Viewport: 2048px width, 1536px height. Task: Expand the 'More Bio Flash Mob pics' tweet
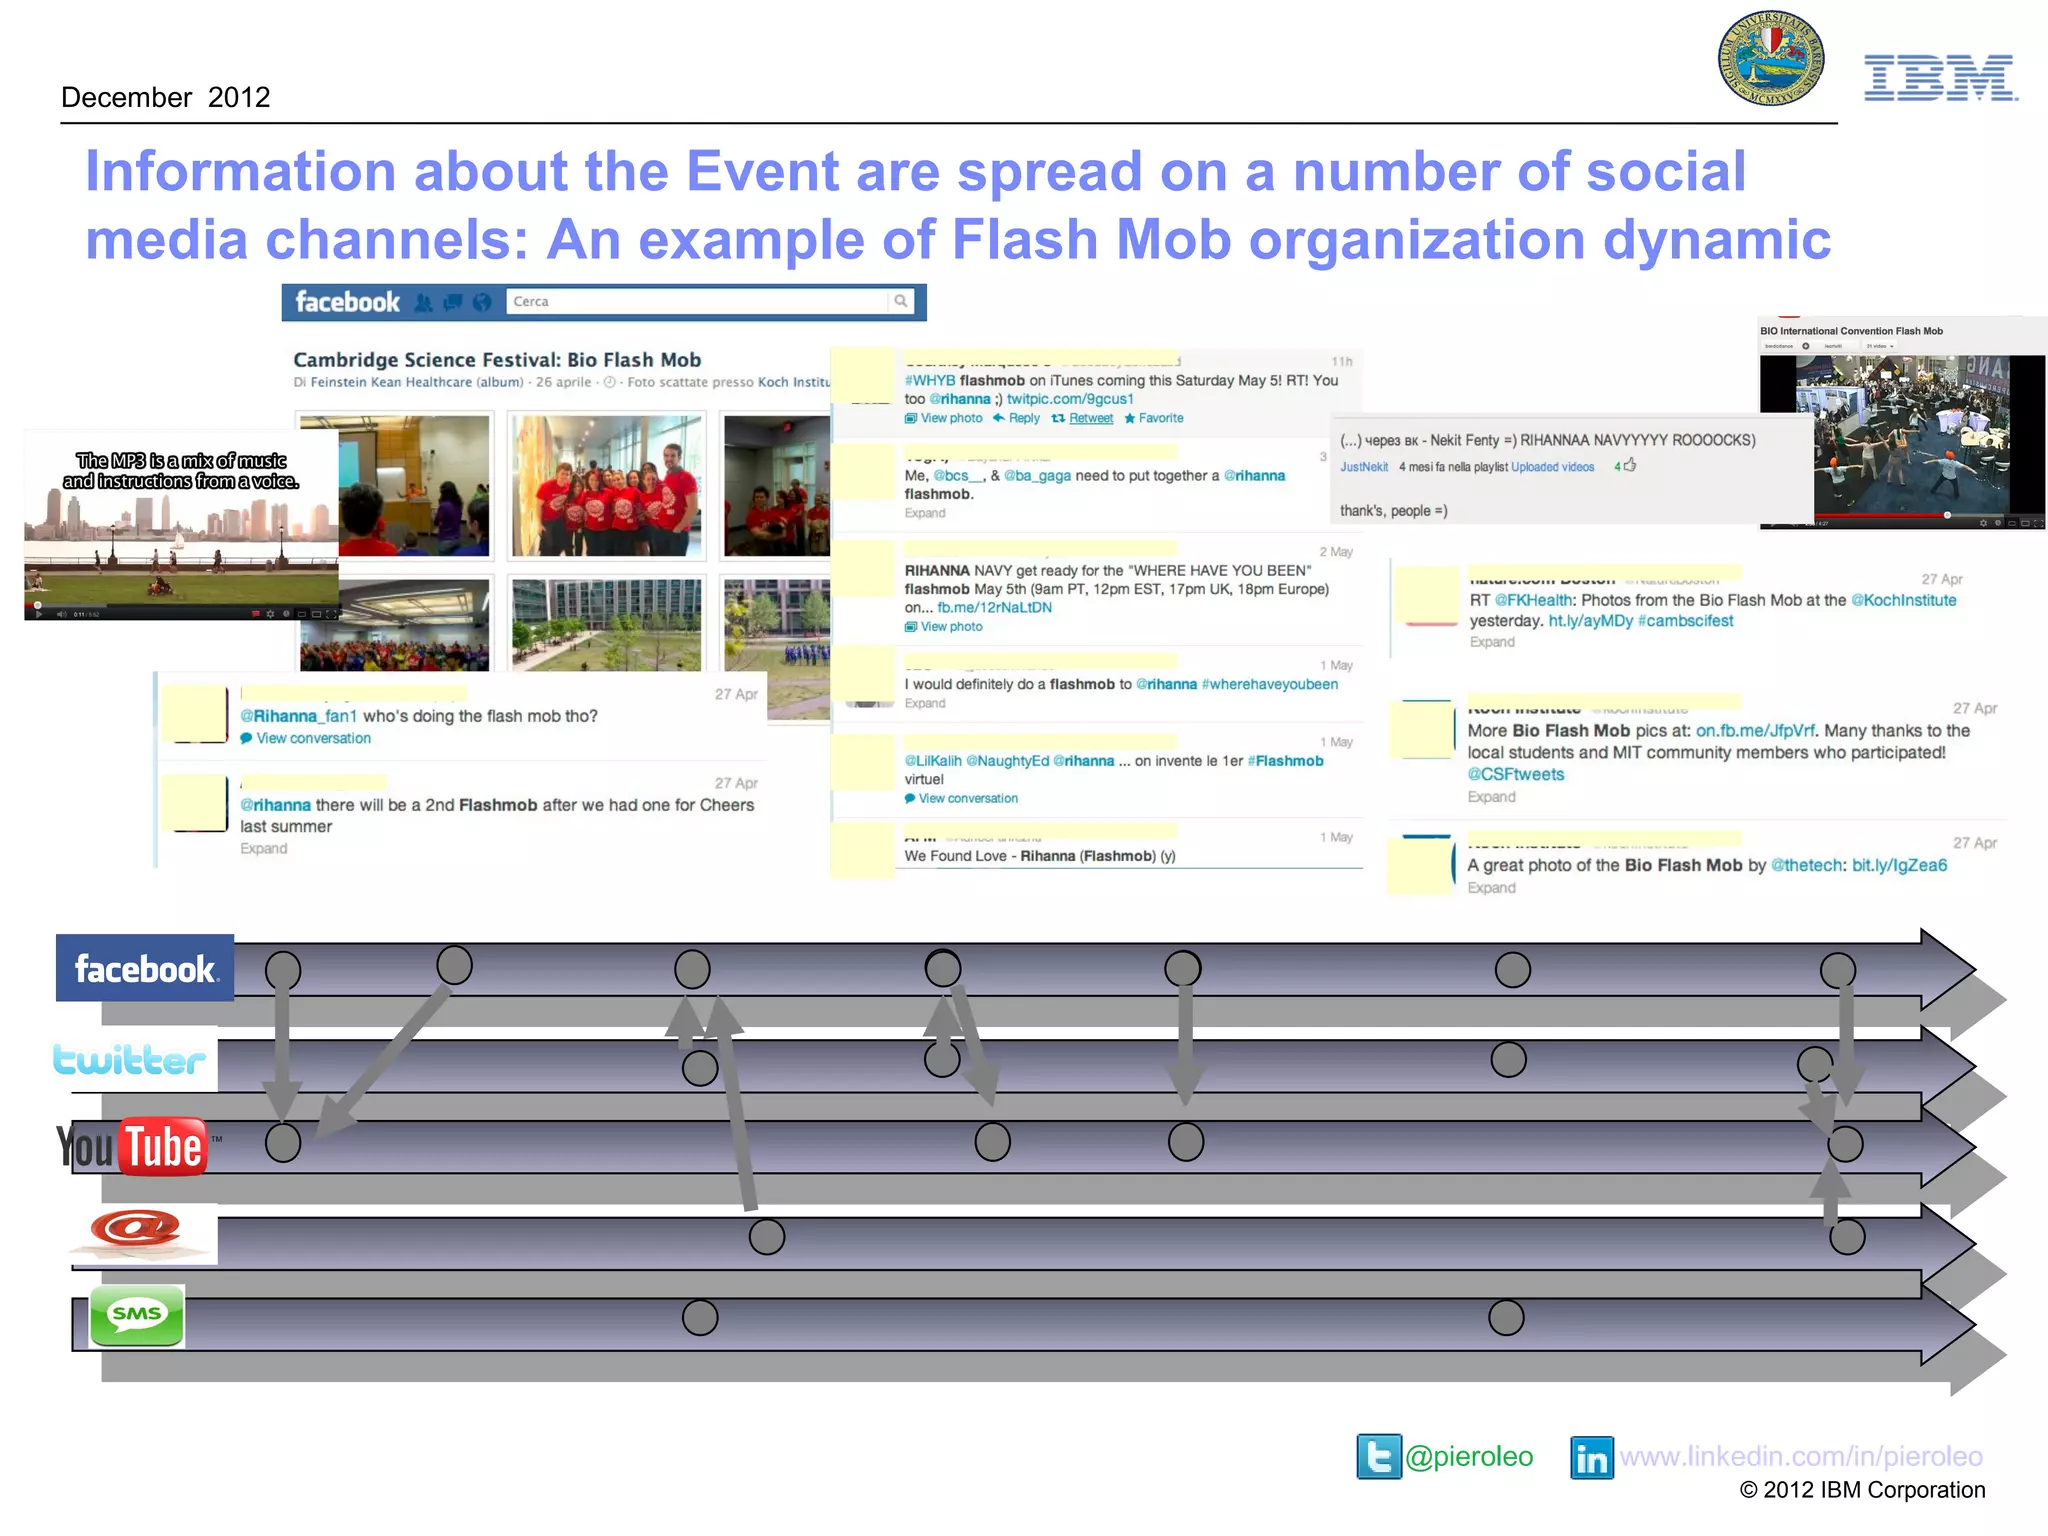(1492, 797)
